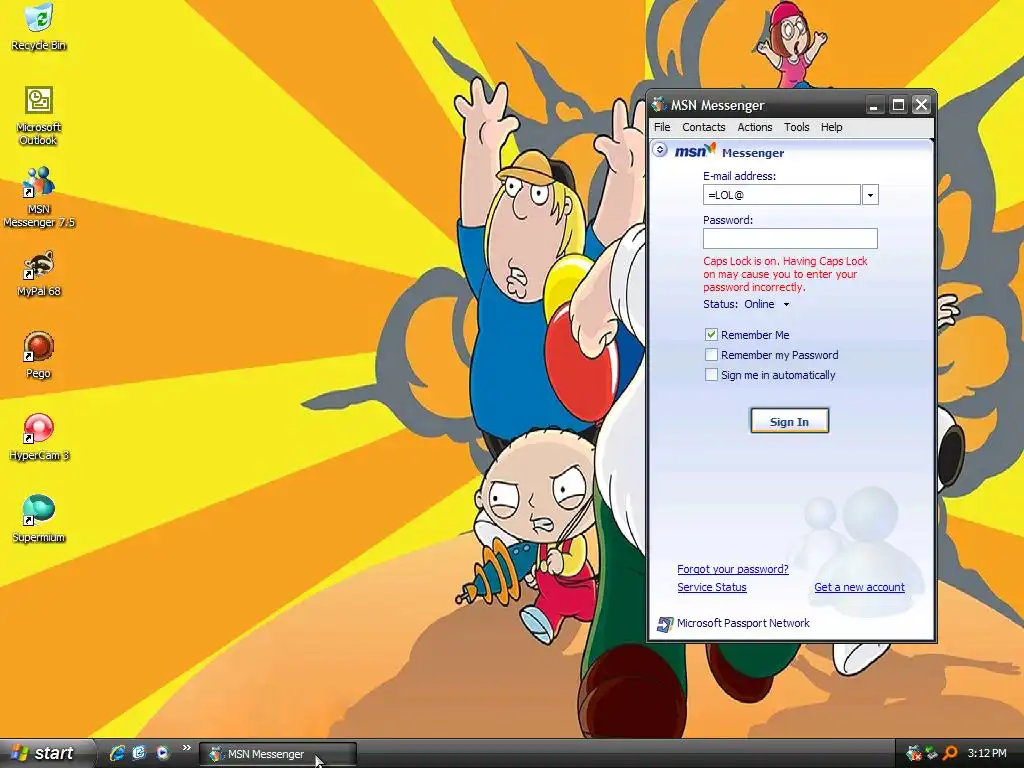The width and height of the screenshot is (1024, 768).
Task: Click the MSN Messenger tray icon
Action: tap(914, 754)
